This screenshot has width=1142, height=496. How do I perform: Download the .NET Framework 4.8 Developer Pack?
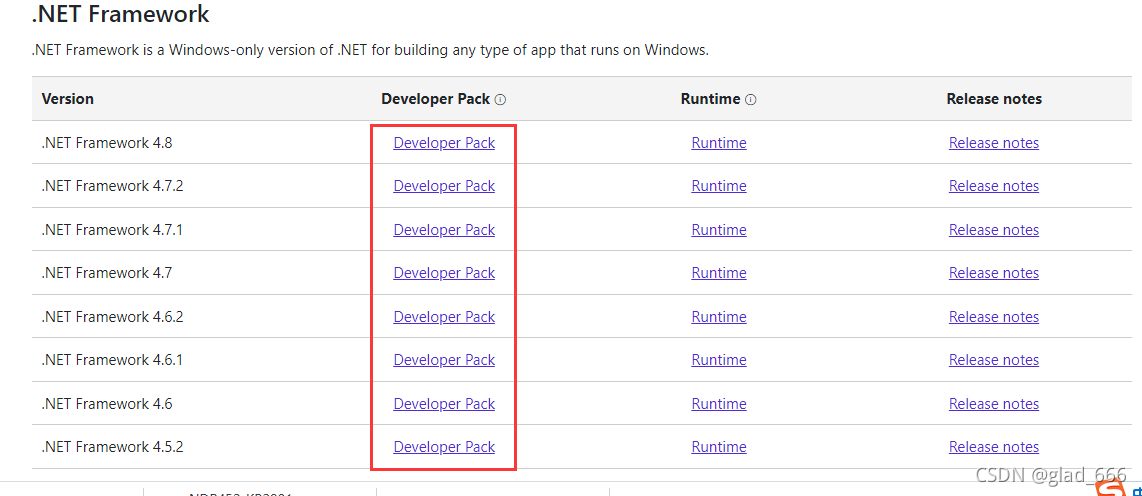[444, 143]
